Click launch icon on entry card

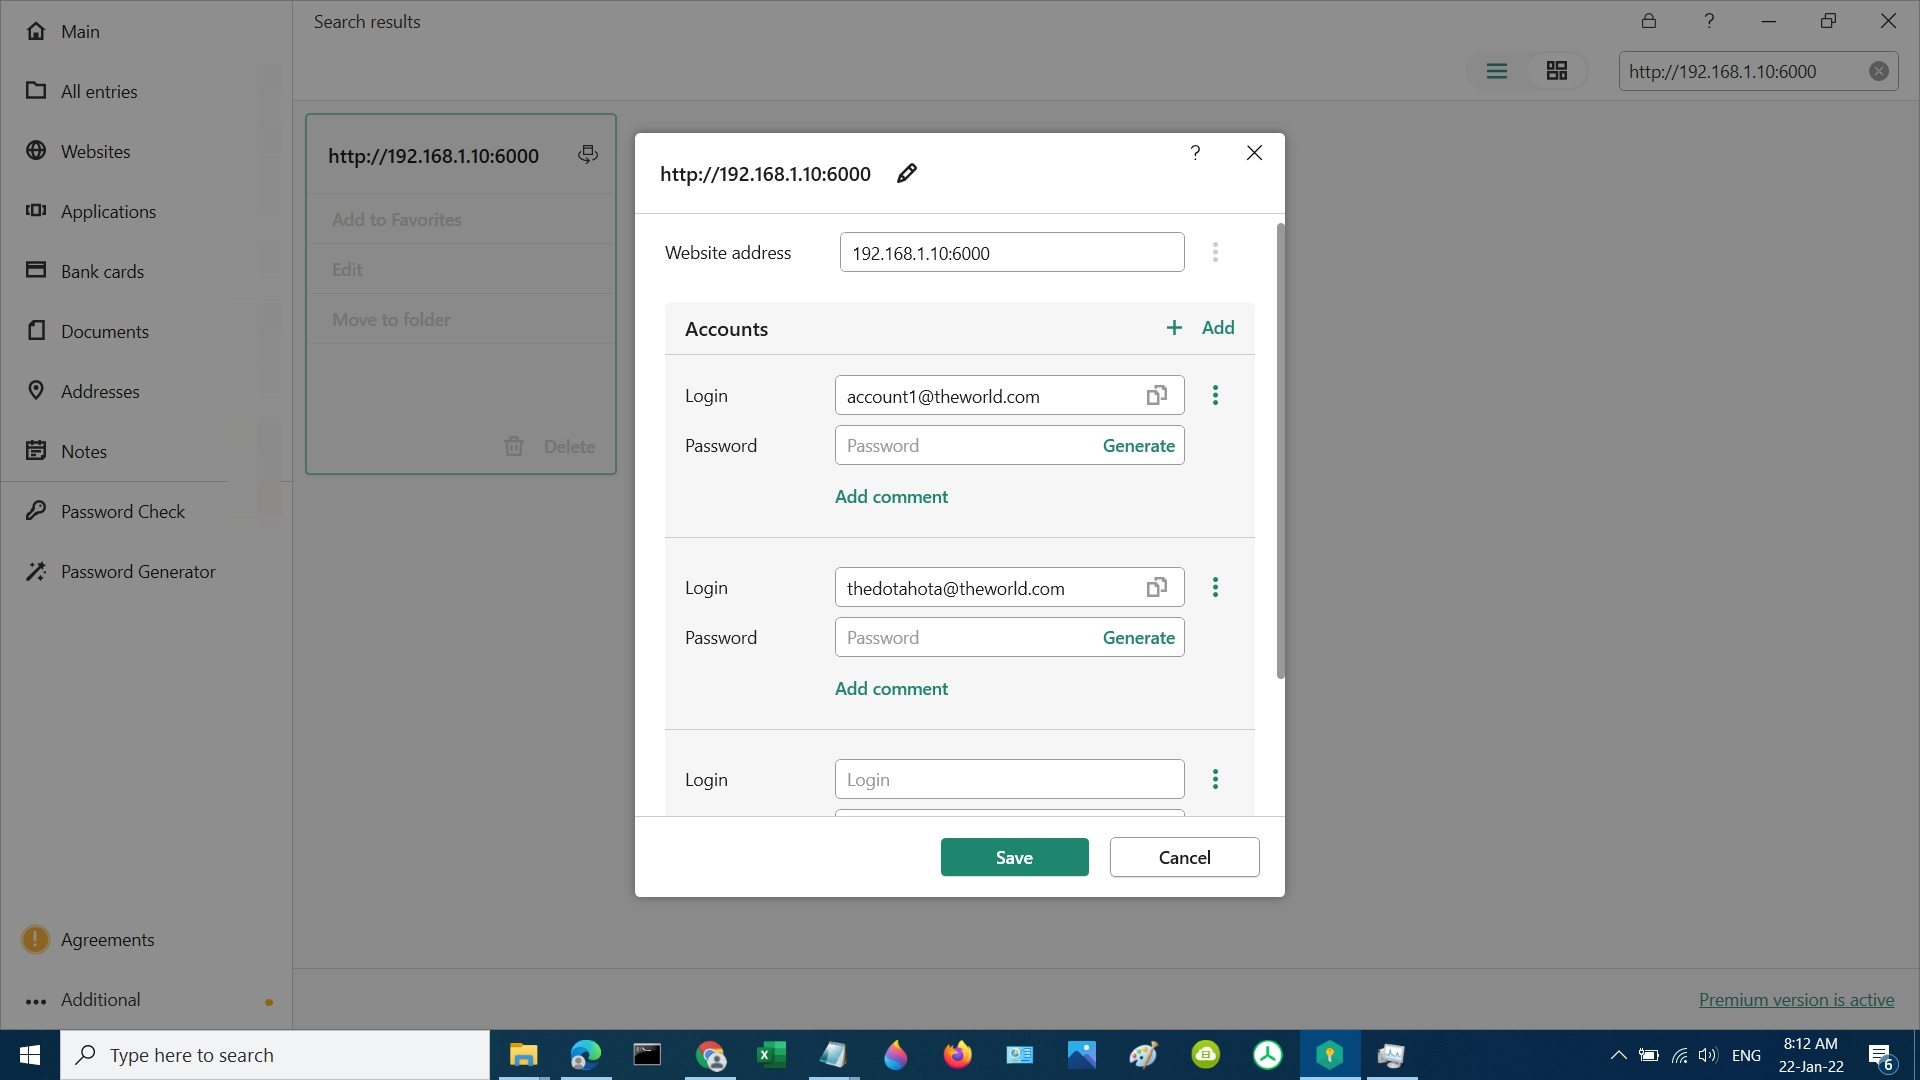click(x=588, y=154)
